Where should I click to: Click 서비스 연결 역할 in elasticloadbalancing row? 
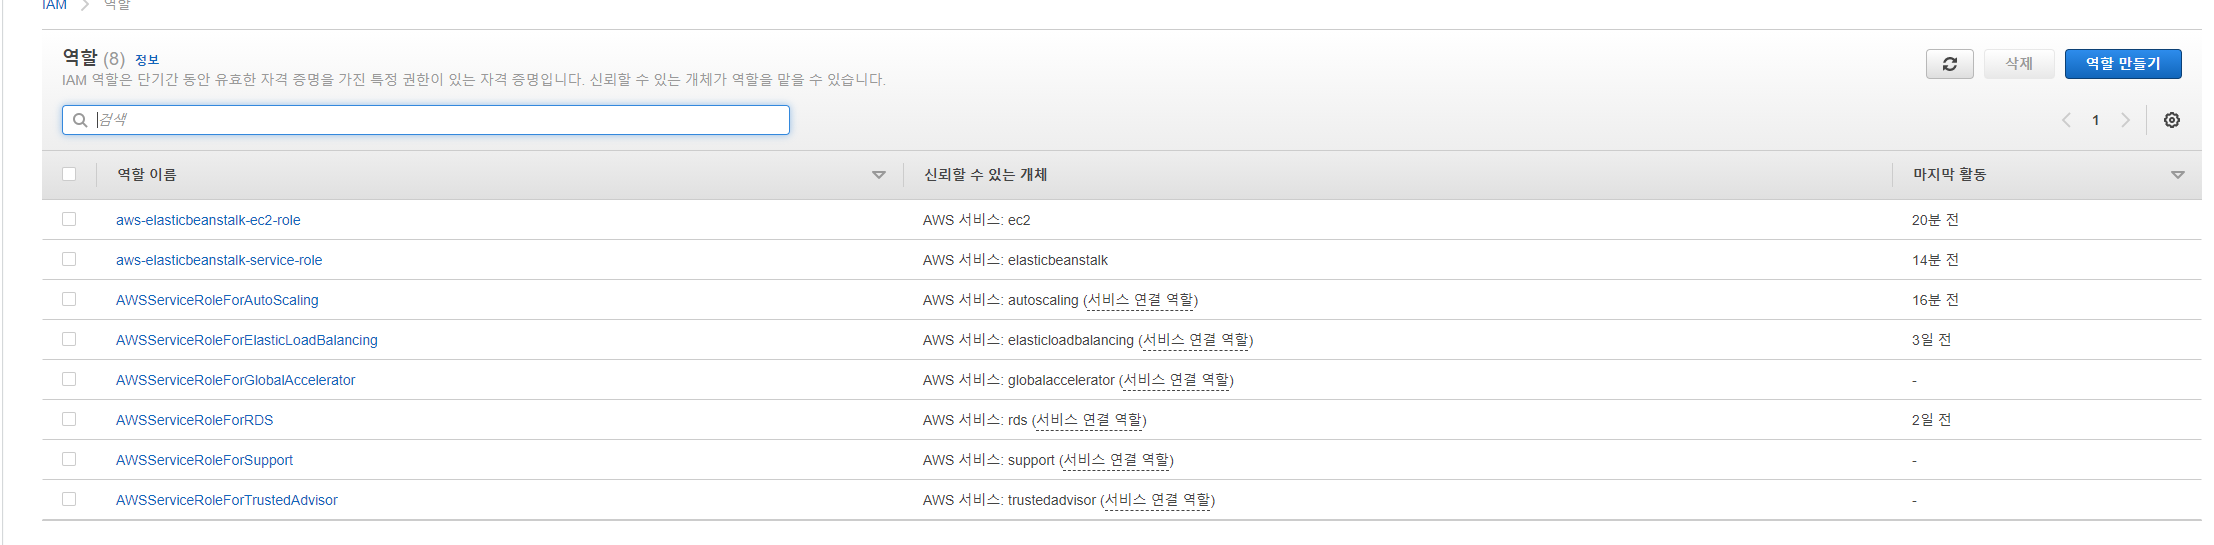coord(1195,340)
